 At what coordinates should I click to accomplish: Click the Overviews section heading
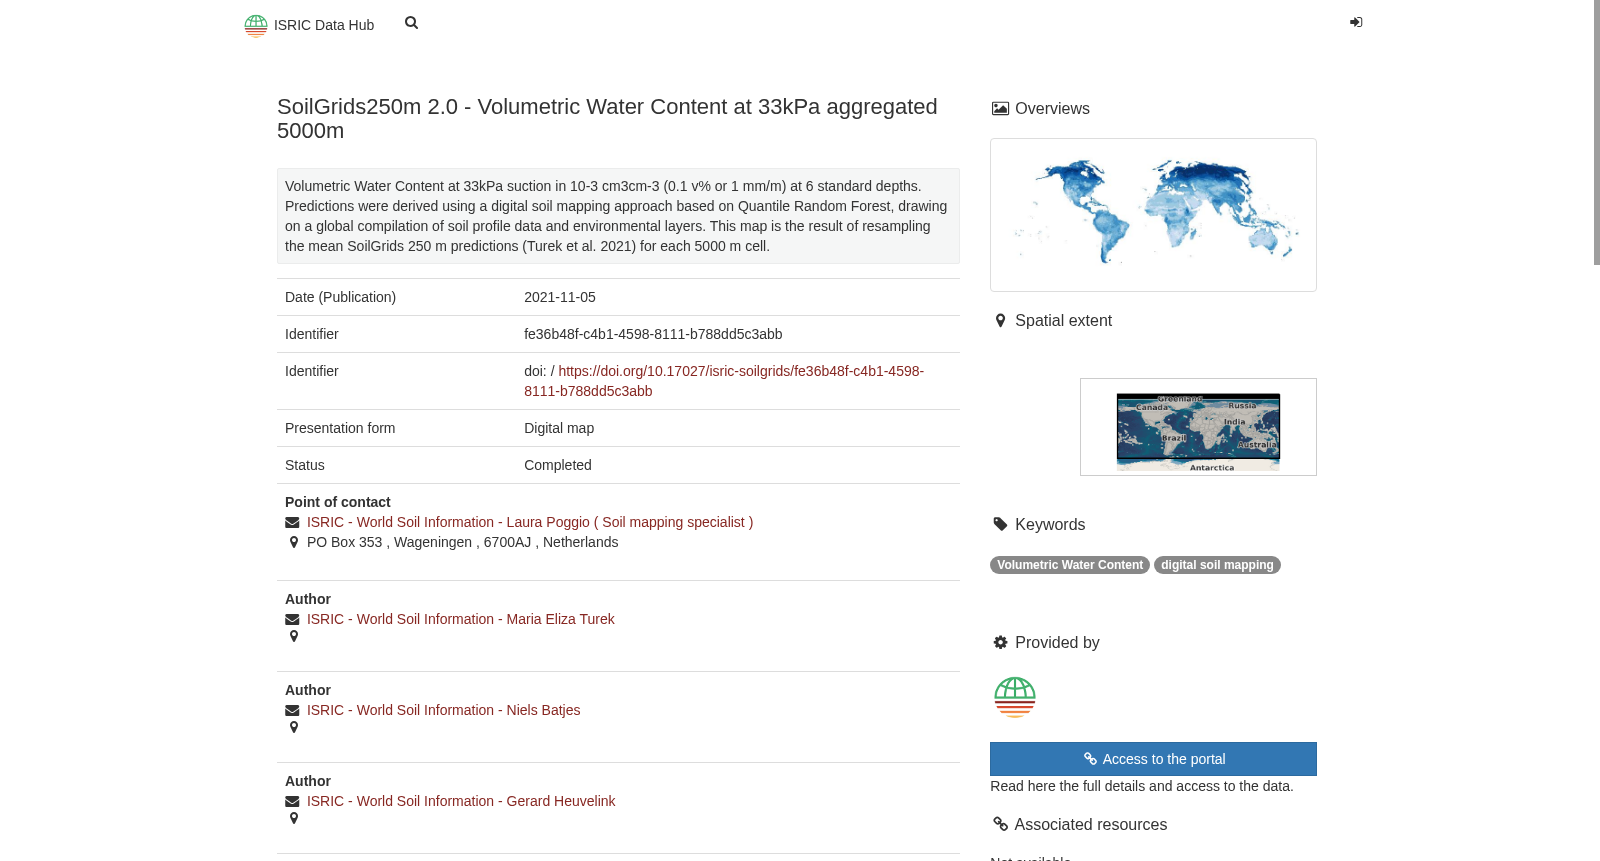[1052, 108]
